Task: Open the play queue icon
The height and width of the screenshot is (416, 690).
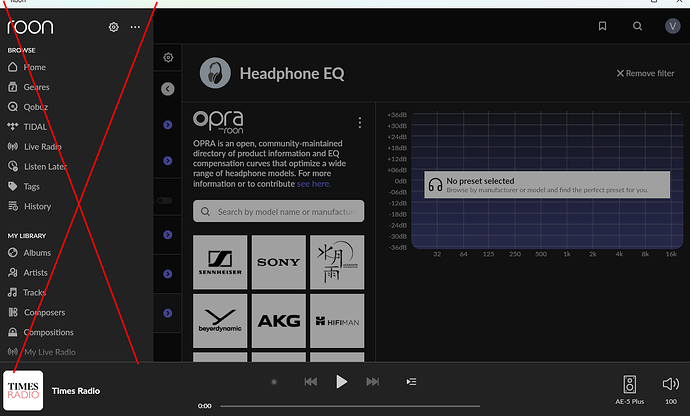Action: [x=411, y=381]
